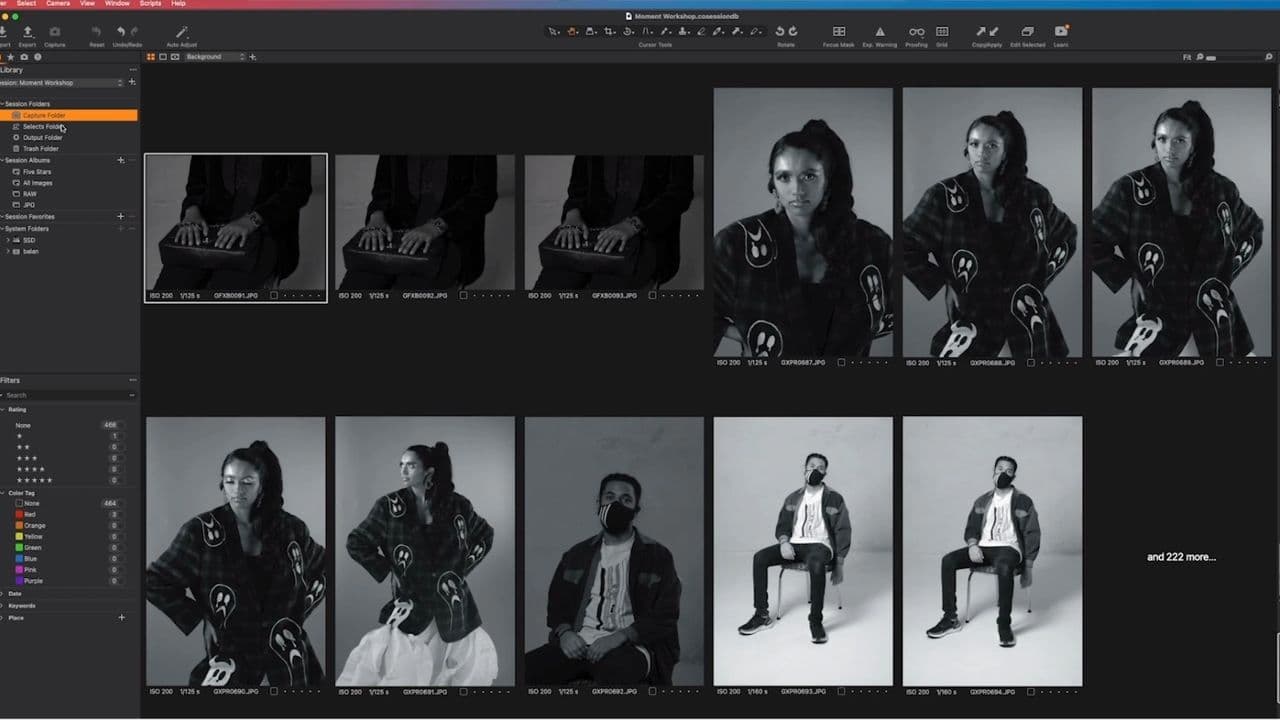The image size is (1280, 720).
Task: Open the View menu
Action: point(87,4)
